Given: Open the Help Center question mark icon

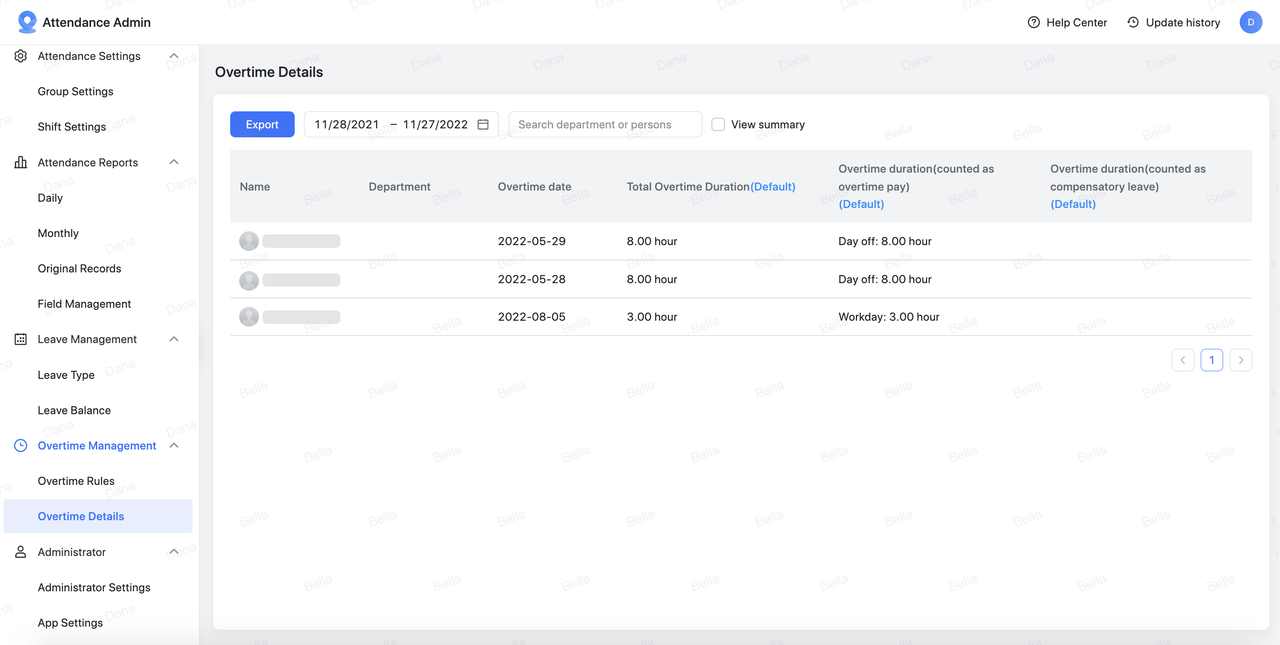Looking at the screenshot, I should pyautogui.click(x=1034, y=22).
